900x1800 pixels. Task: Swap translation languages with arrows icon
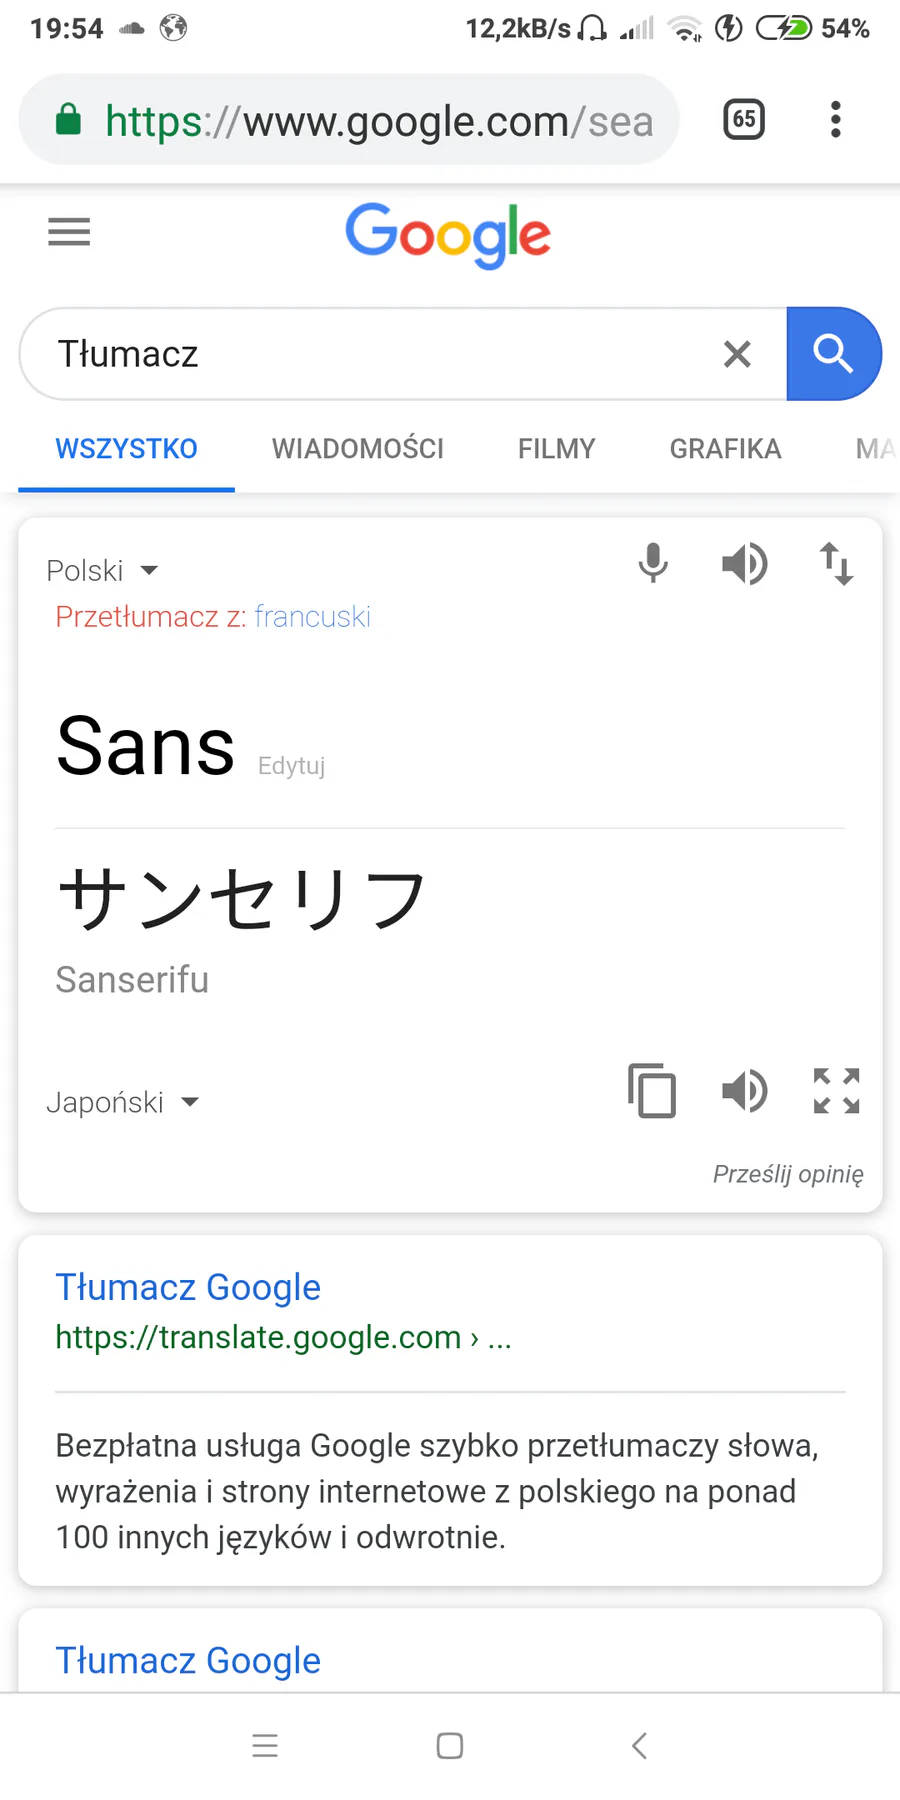click(x=836, y=564)
